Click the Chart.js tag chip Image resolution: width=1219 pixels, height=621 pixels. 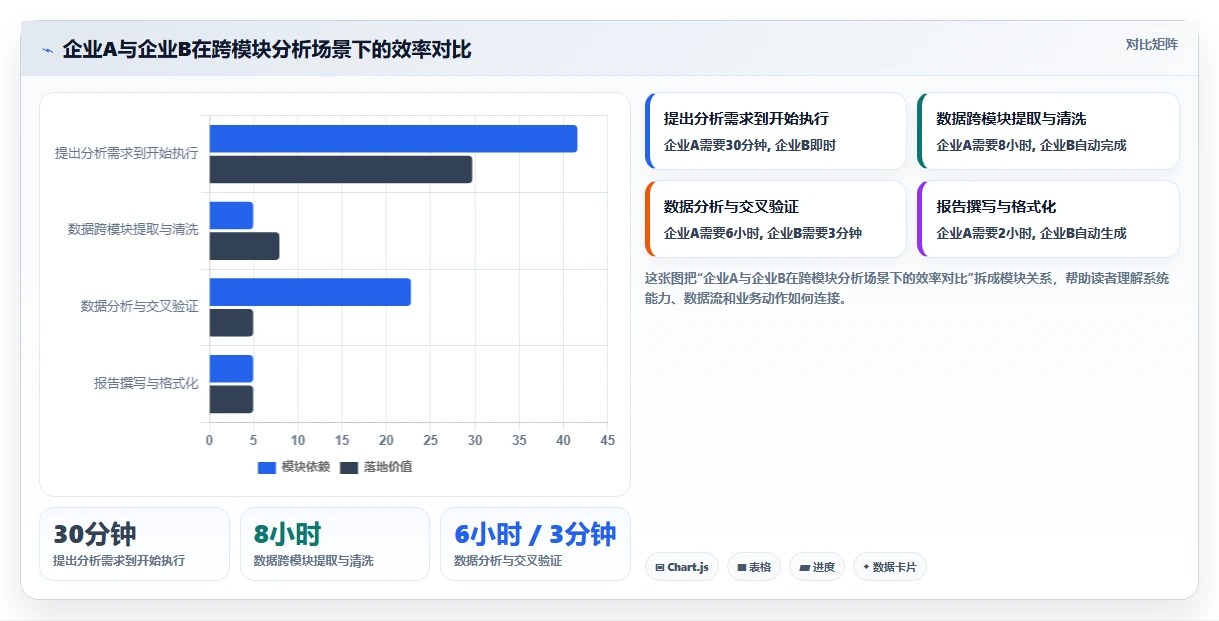682,567
